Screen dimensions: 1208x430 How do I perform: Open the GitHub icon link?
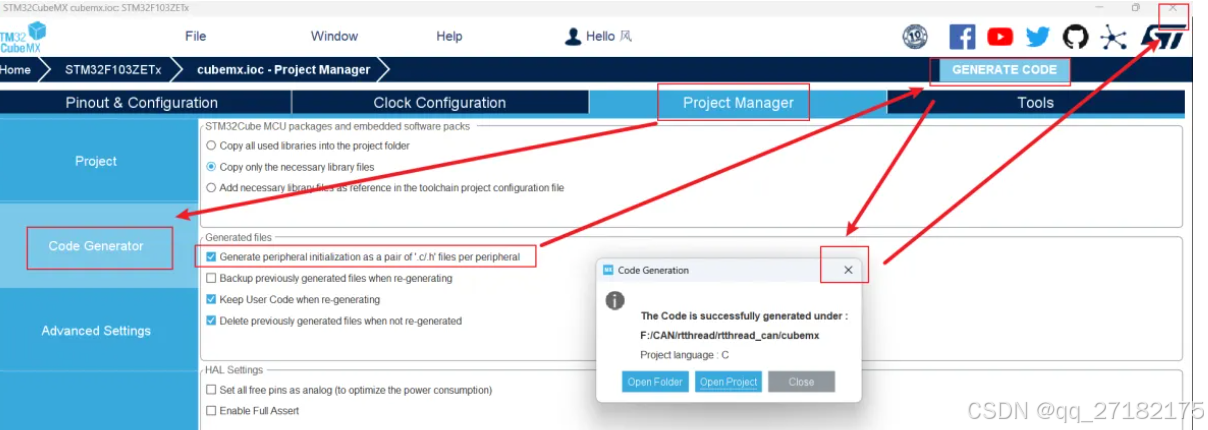coord(1075,37)
